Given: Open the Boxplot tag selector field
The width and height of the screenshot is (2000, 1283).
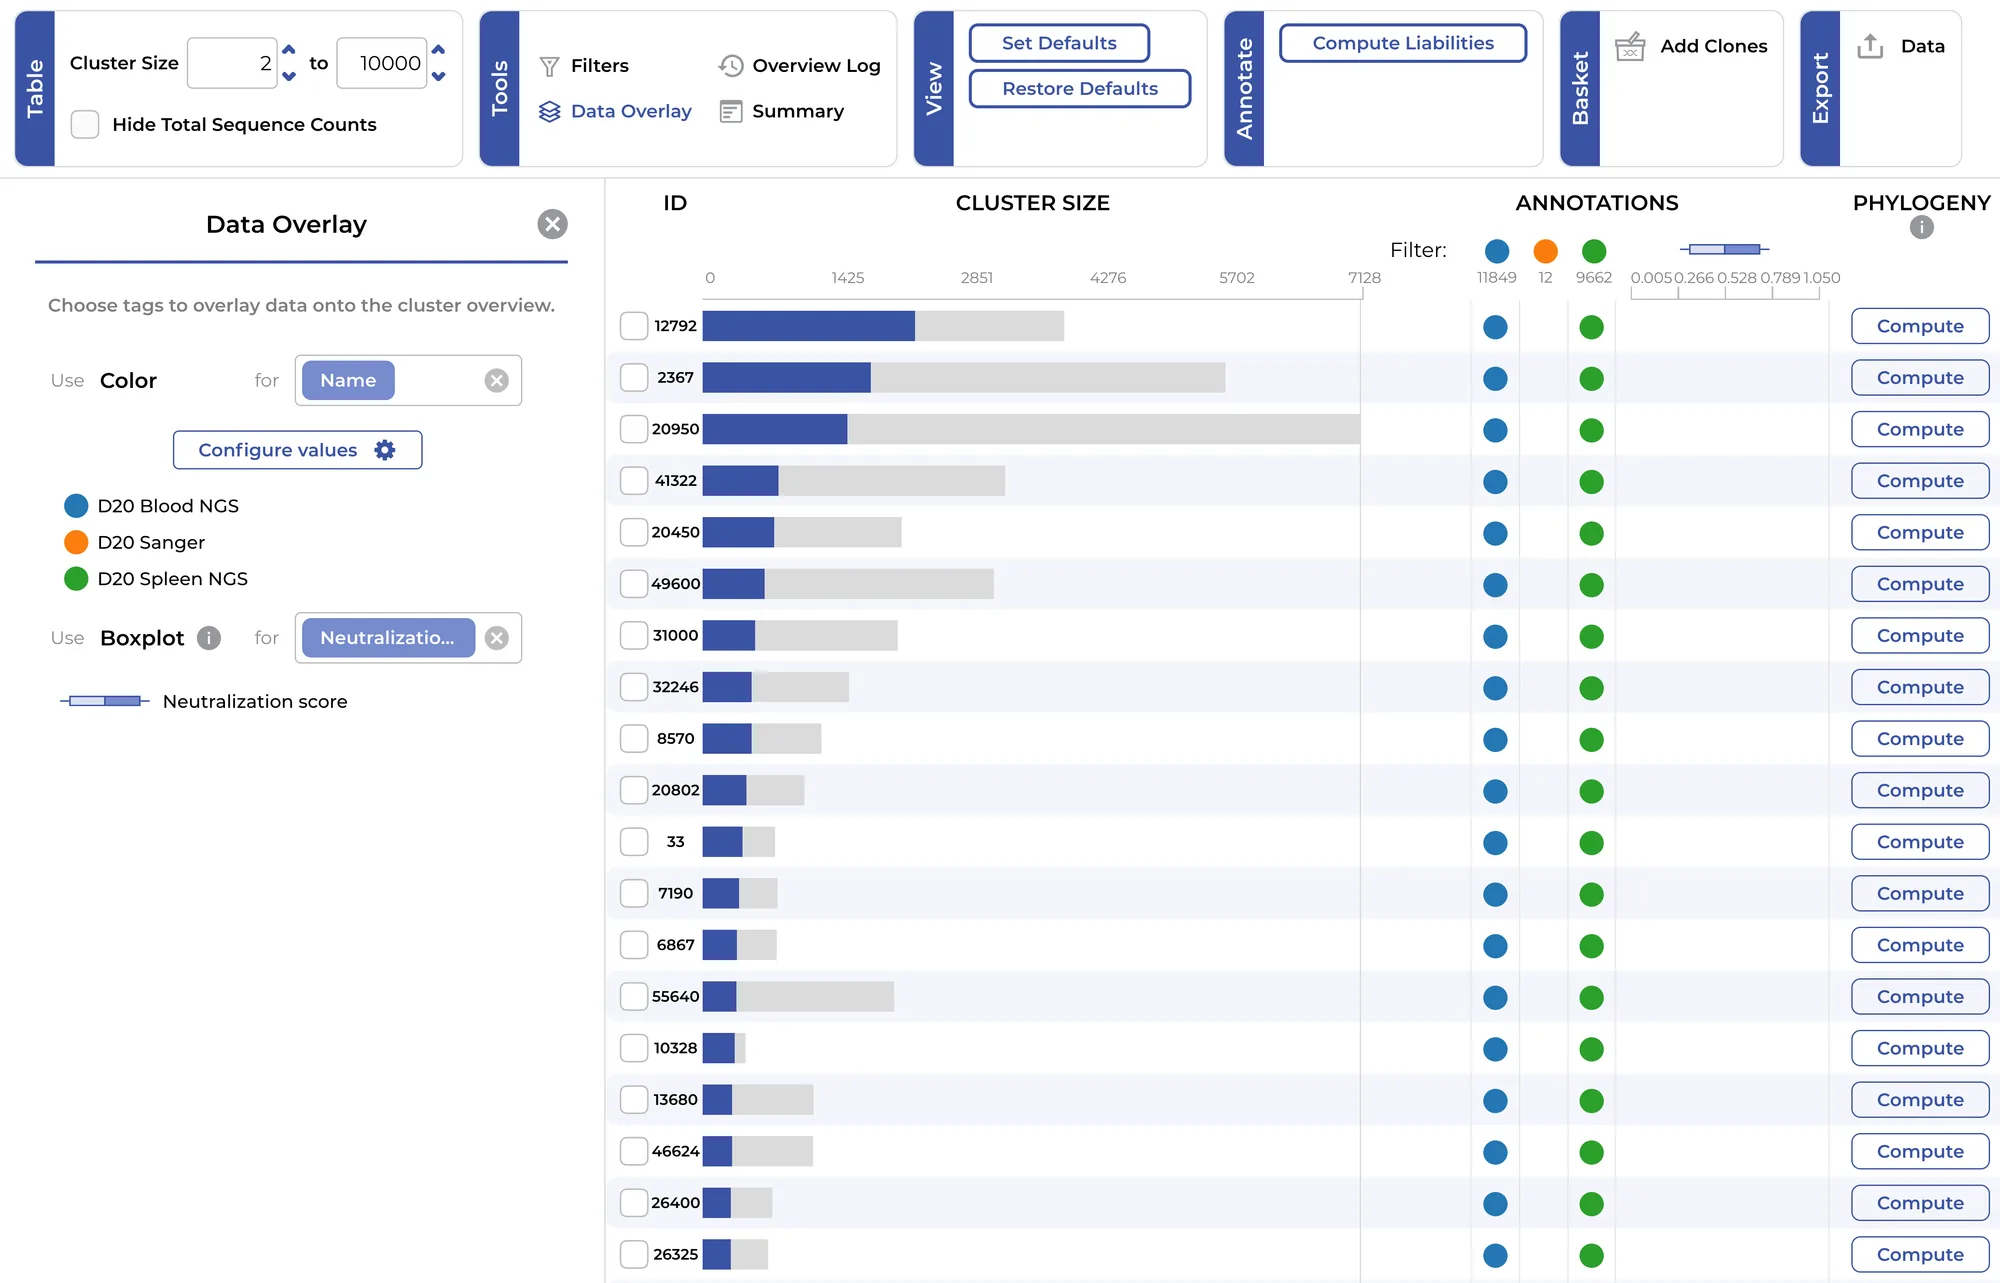Looking at the screenshot, I should pos(408,638).
